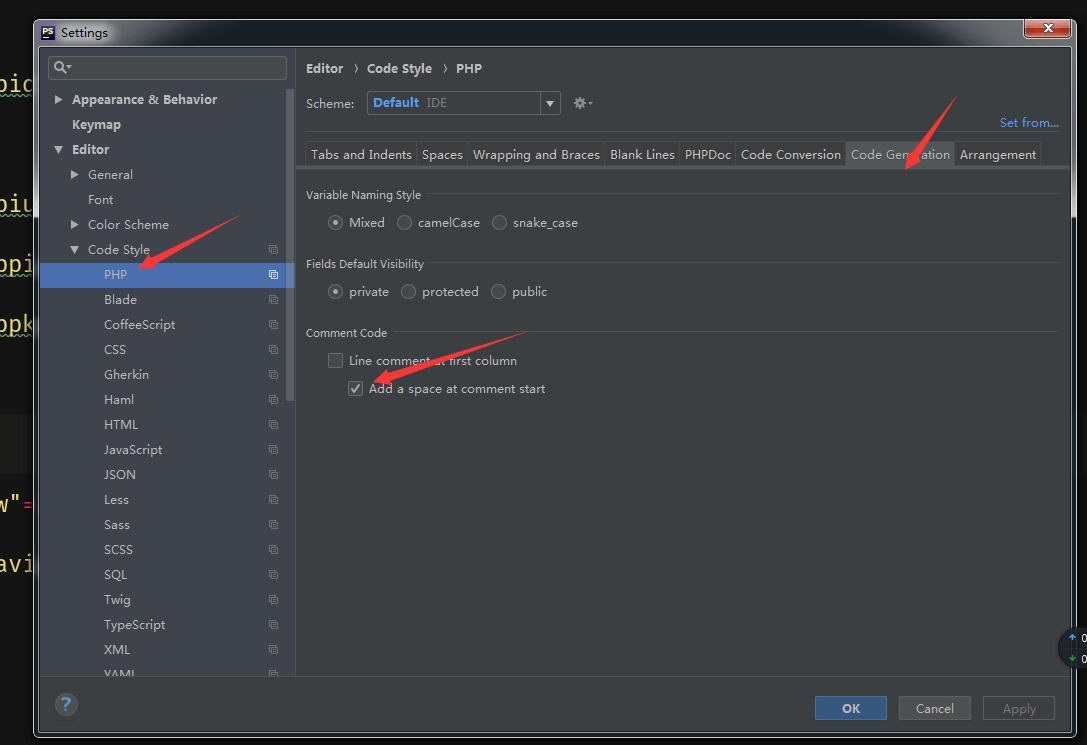Screen dimensions: 1087x745
Task: Click the project-level icon beside SCSS
Action: 274,550
